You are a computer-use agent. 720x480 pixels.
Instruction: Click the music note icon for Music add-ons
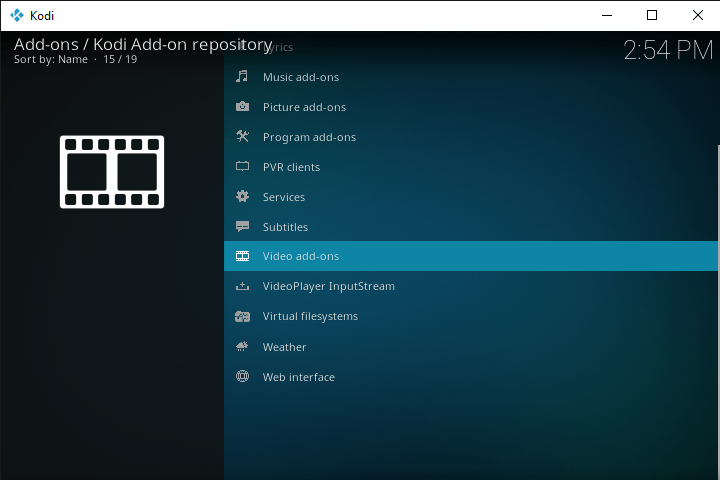point(242,76)
